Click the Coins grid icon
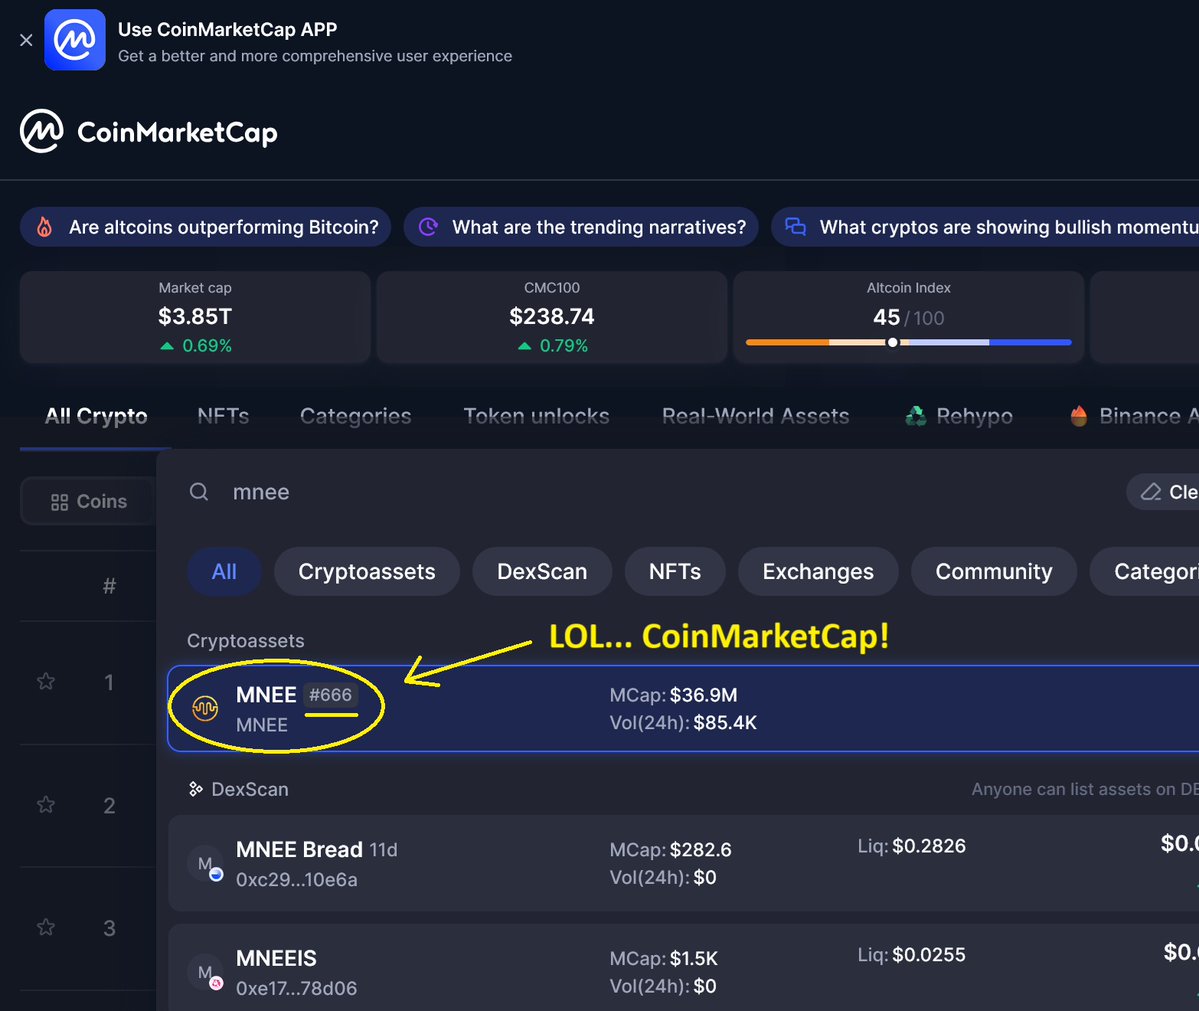This screenshot has height=1011, width=1199. pos(59,502)
